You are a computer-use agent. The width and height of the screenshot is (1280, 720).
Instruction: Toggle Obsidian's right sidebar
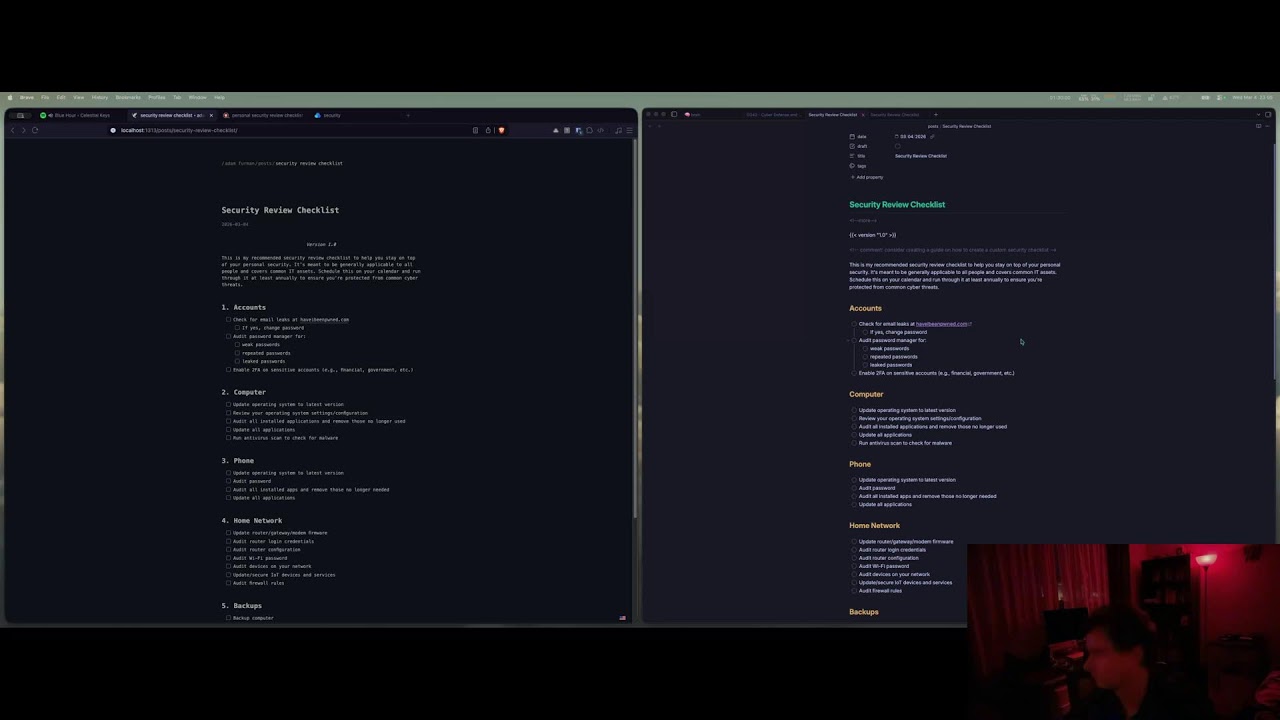1268,114
